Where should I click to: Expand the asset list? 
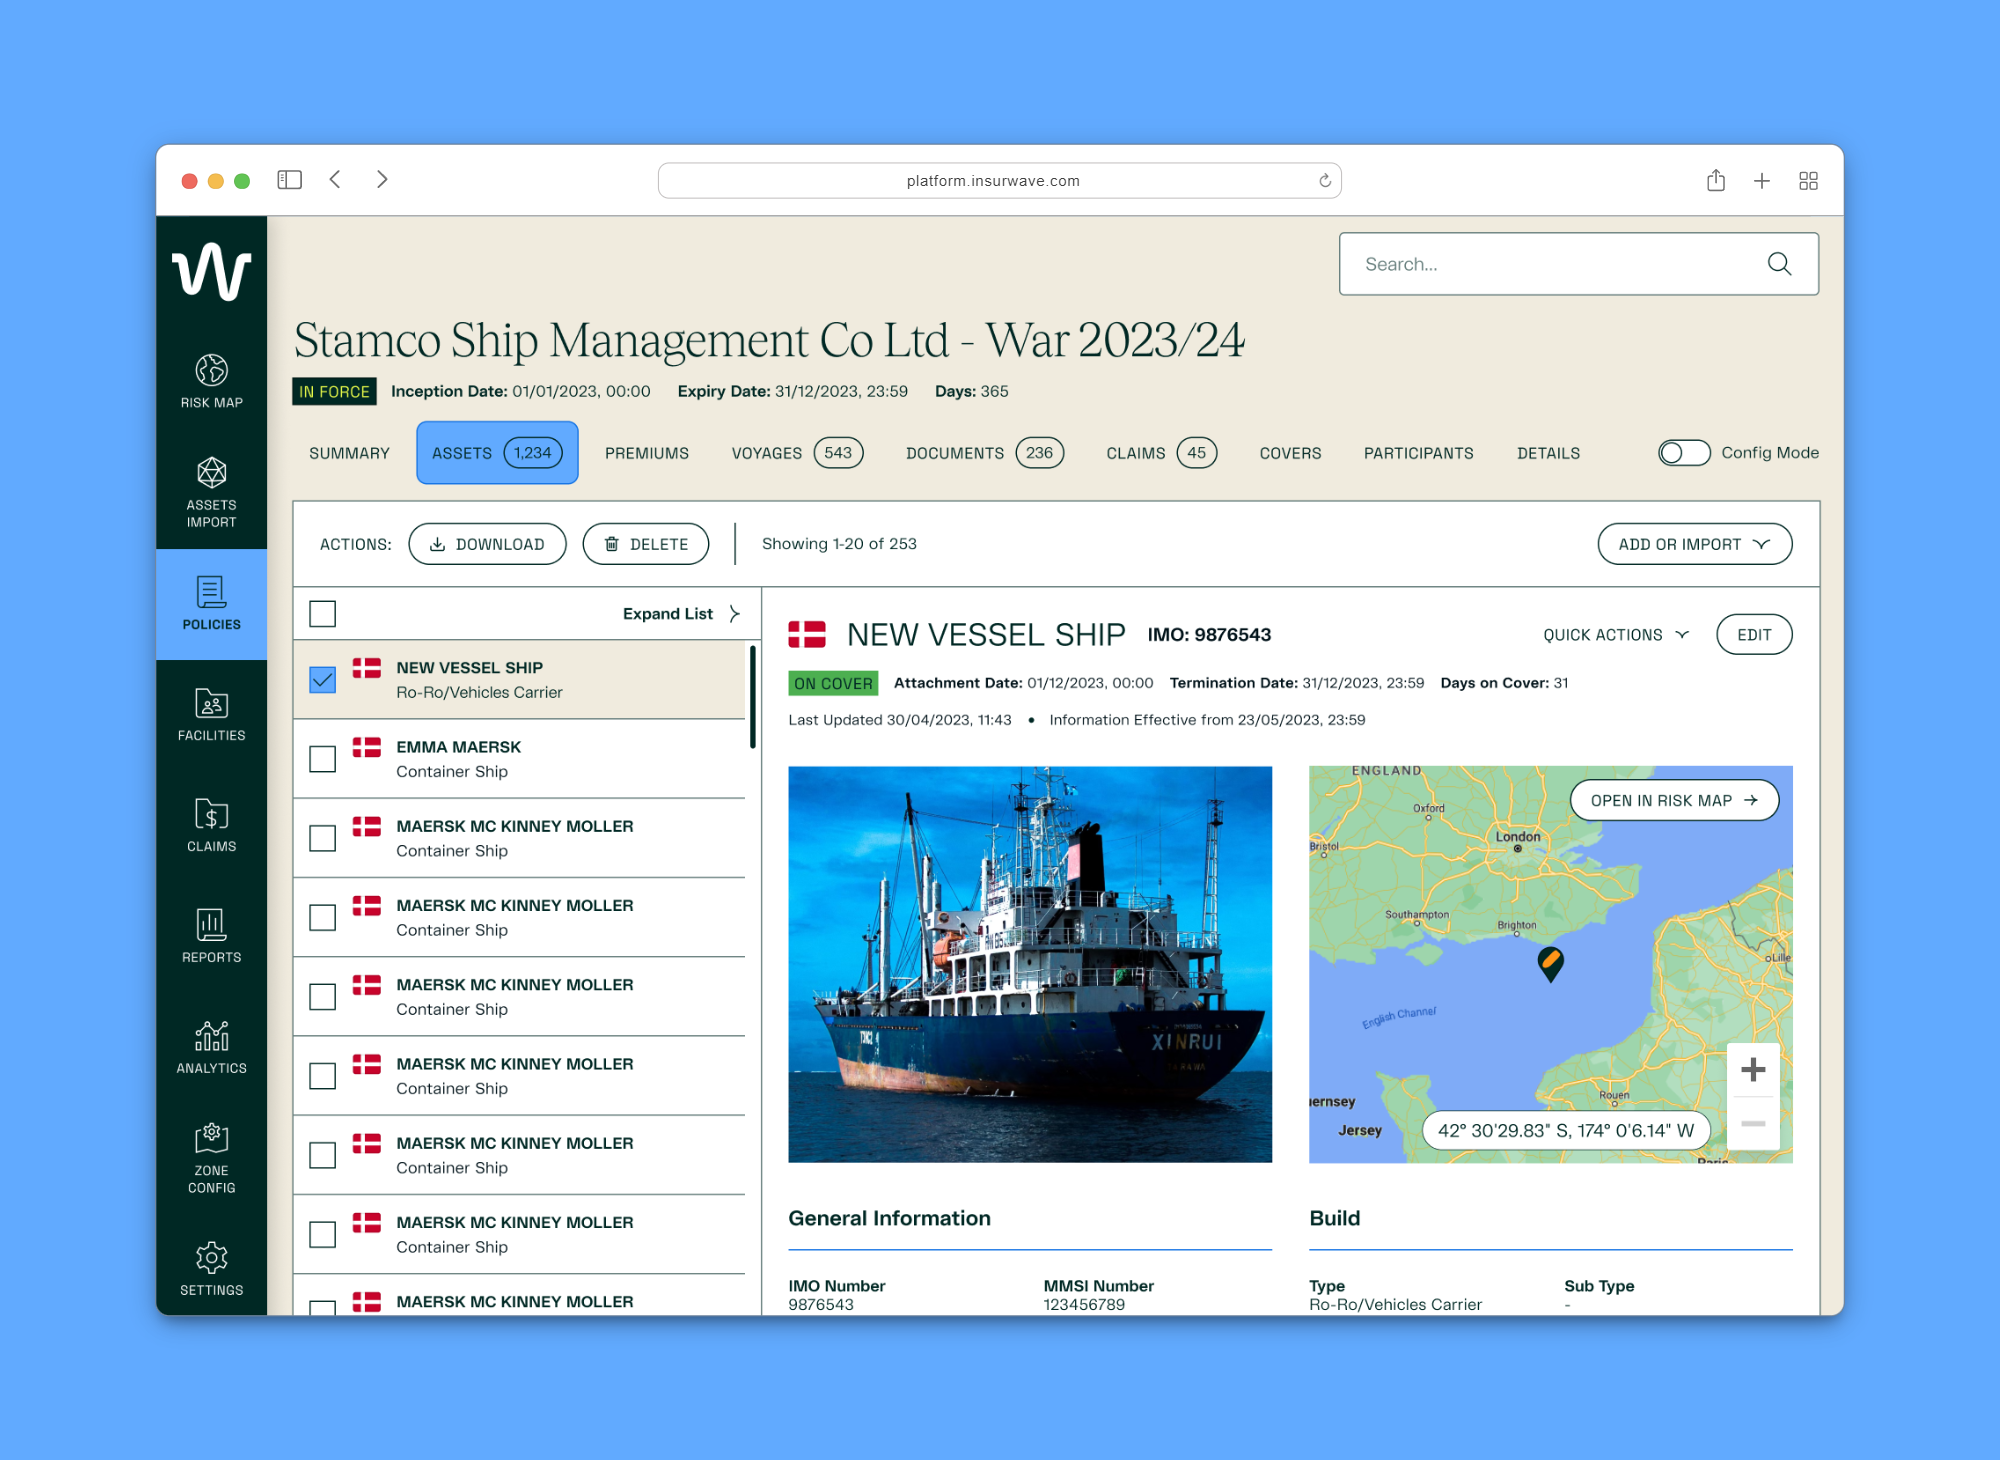(681, 614)
